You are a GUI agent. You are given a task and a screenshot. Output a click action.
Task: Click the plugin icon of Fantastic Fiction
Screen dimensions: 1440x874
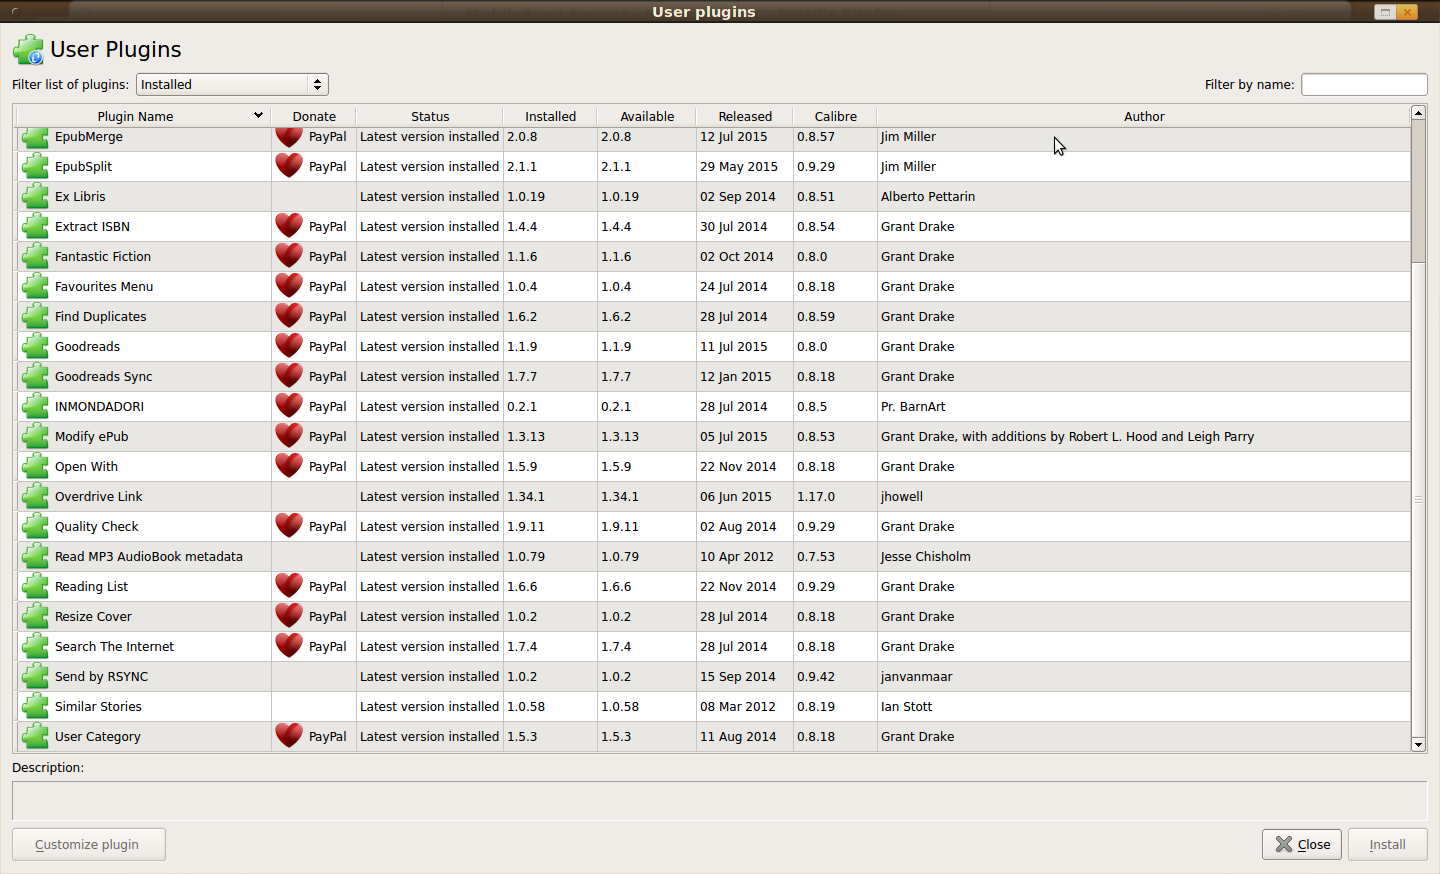(35, 256)
